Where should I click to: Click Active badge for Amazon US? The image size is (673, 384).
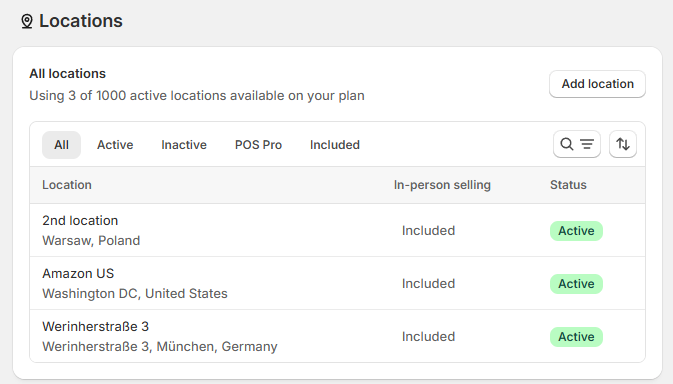click(x=576, y=284)
